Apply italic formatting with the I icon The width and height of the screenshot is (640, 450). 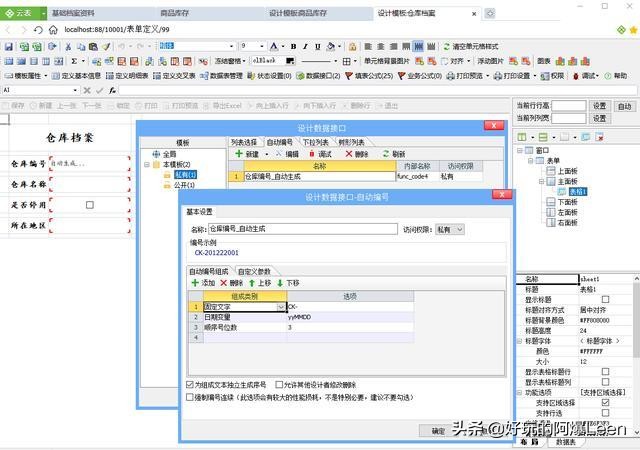[305, 47]
